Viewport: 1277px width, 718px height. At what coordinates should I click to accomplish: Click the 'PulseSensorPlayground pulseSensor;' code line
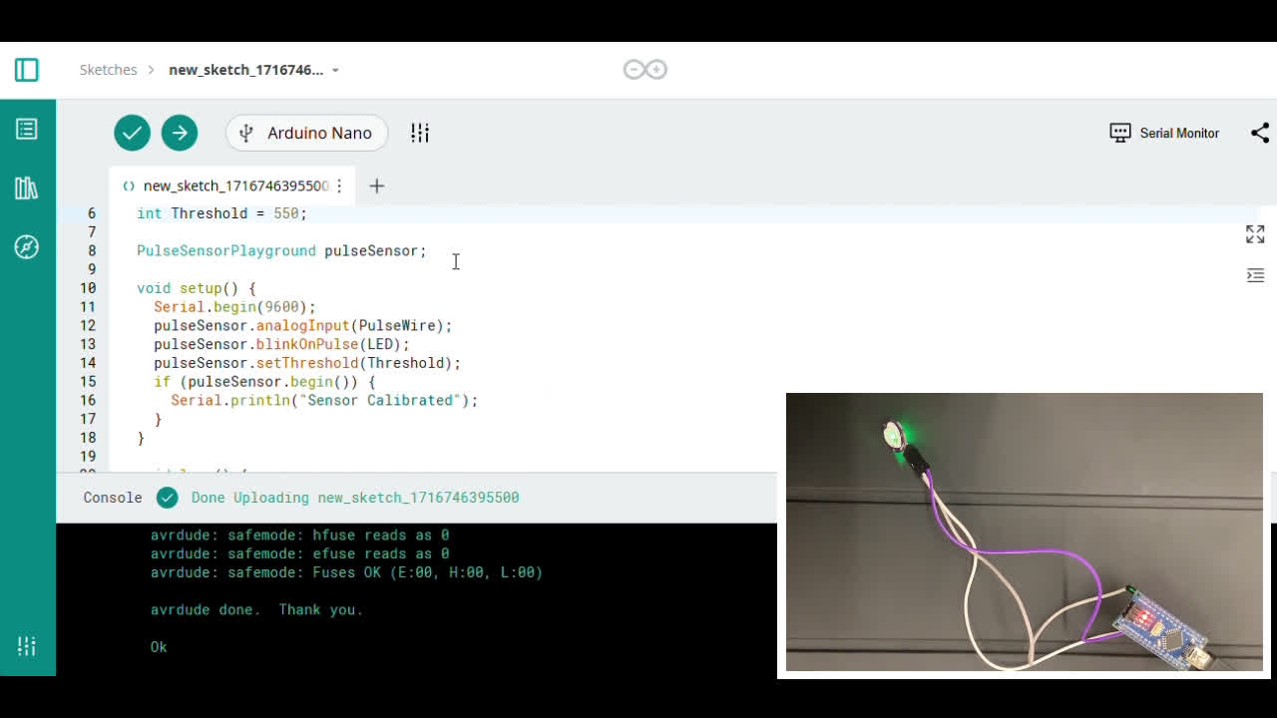click(x=282, y=251)
